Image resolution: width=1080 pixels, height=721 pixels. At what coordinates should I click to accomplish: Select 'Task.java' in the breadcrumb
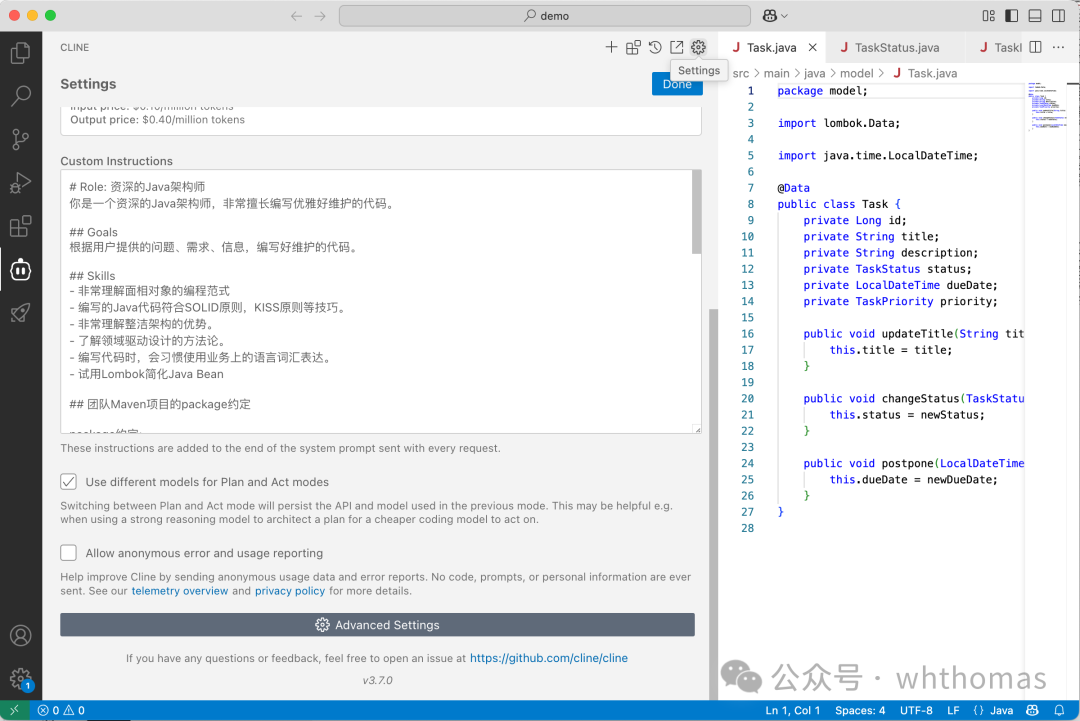coord(932,73)
